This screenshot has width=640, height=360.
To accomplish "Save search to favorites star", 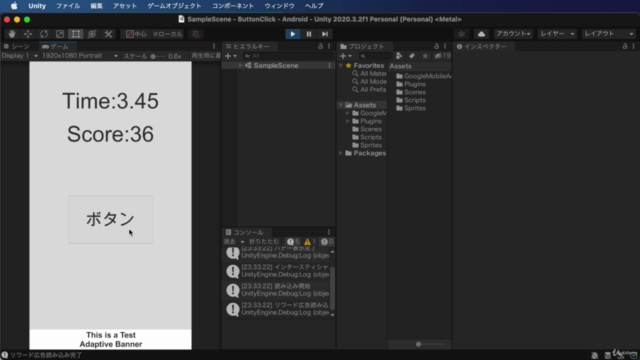I will coord(425,56).
